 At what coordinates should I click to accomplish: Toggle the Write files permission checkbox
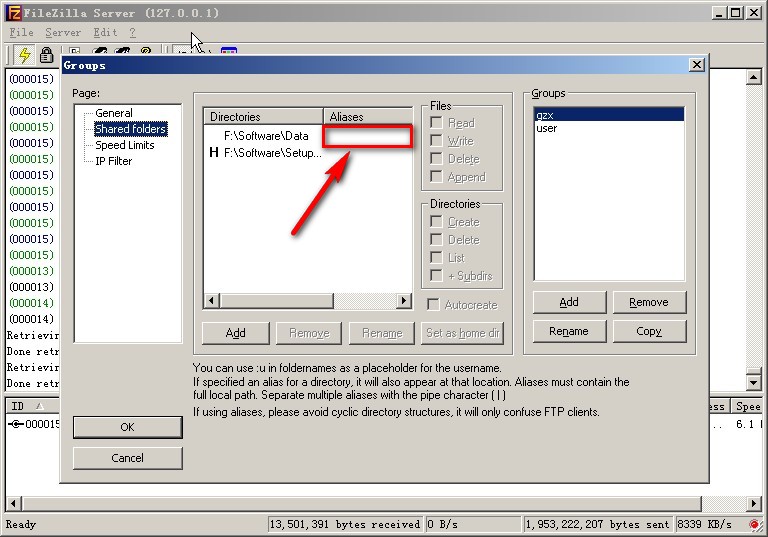point(436,141)
